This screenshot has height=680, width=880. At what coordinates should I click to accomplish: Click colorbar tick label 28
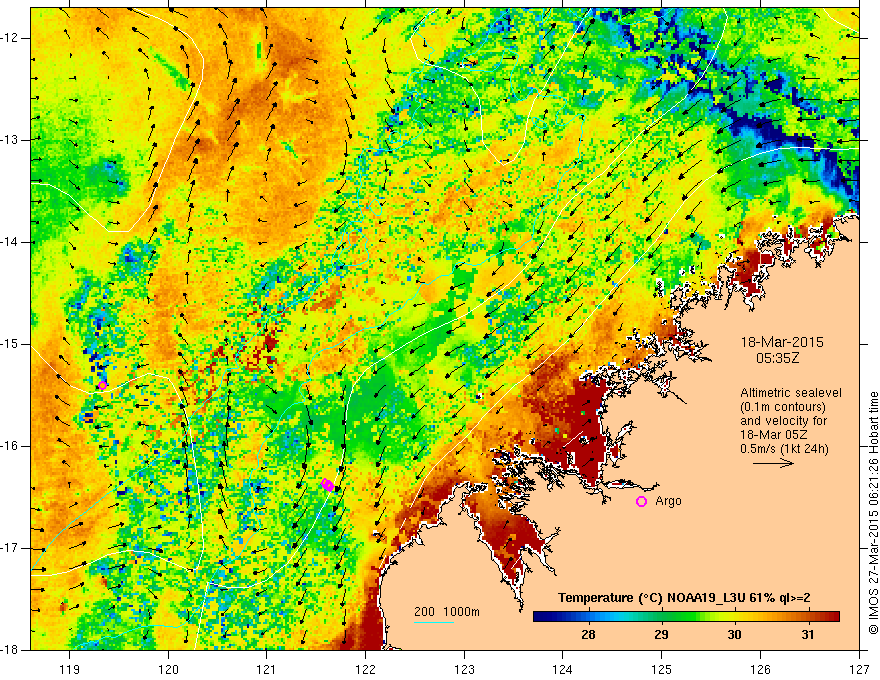click(x=588, y=635)
